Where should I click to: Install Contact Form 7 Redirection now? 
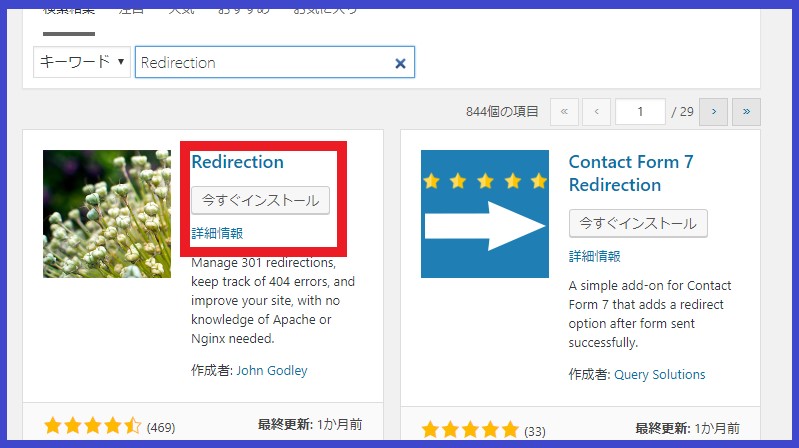click(x=638, y=223)
